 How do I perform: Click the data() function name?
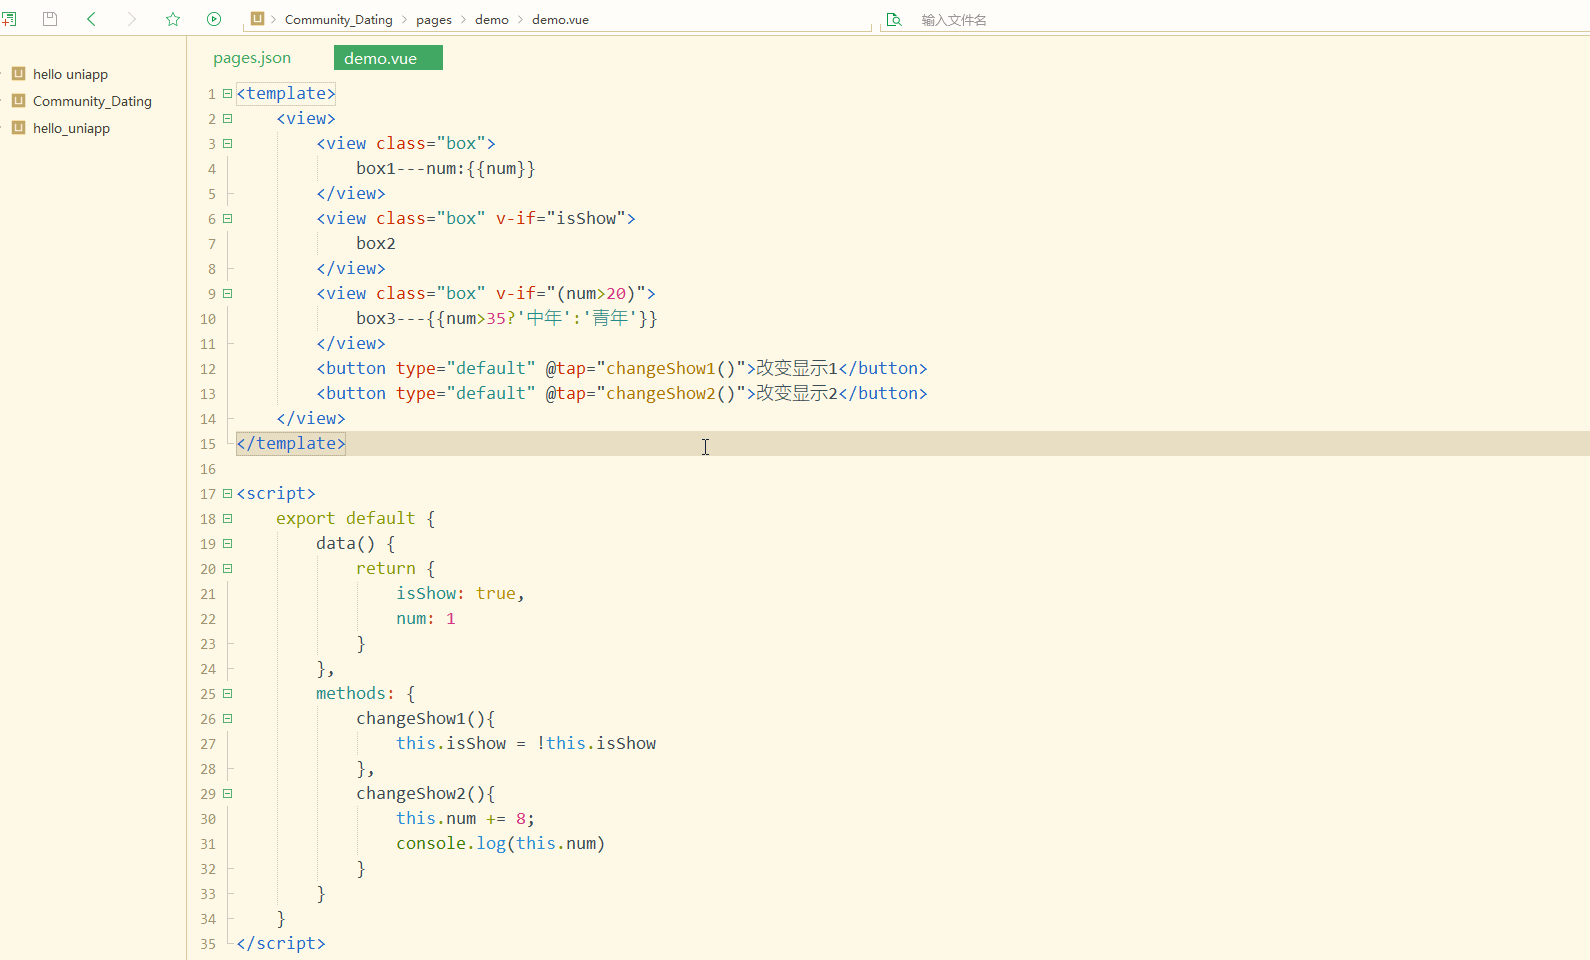346,543
